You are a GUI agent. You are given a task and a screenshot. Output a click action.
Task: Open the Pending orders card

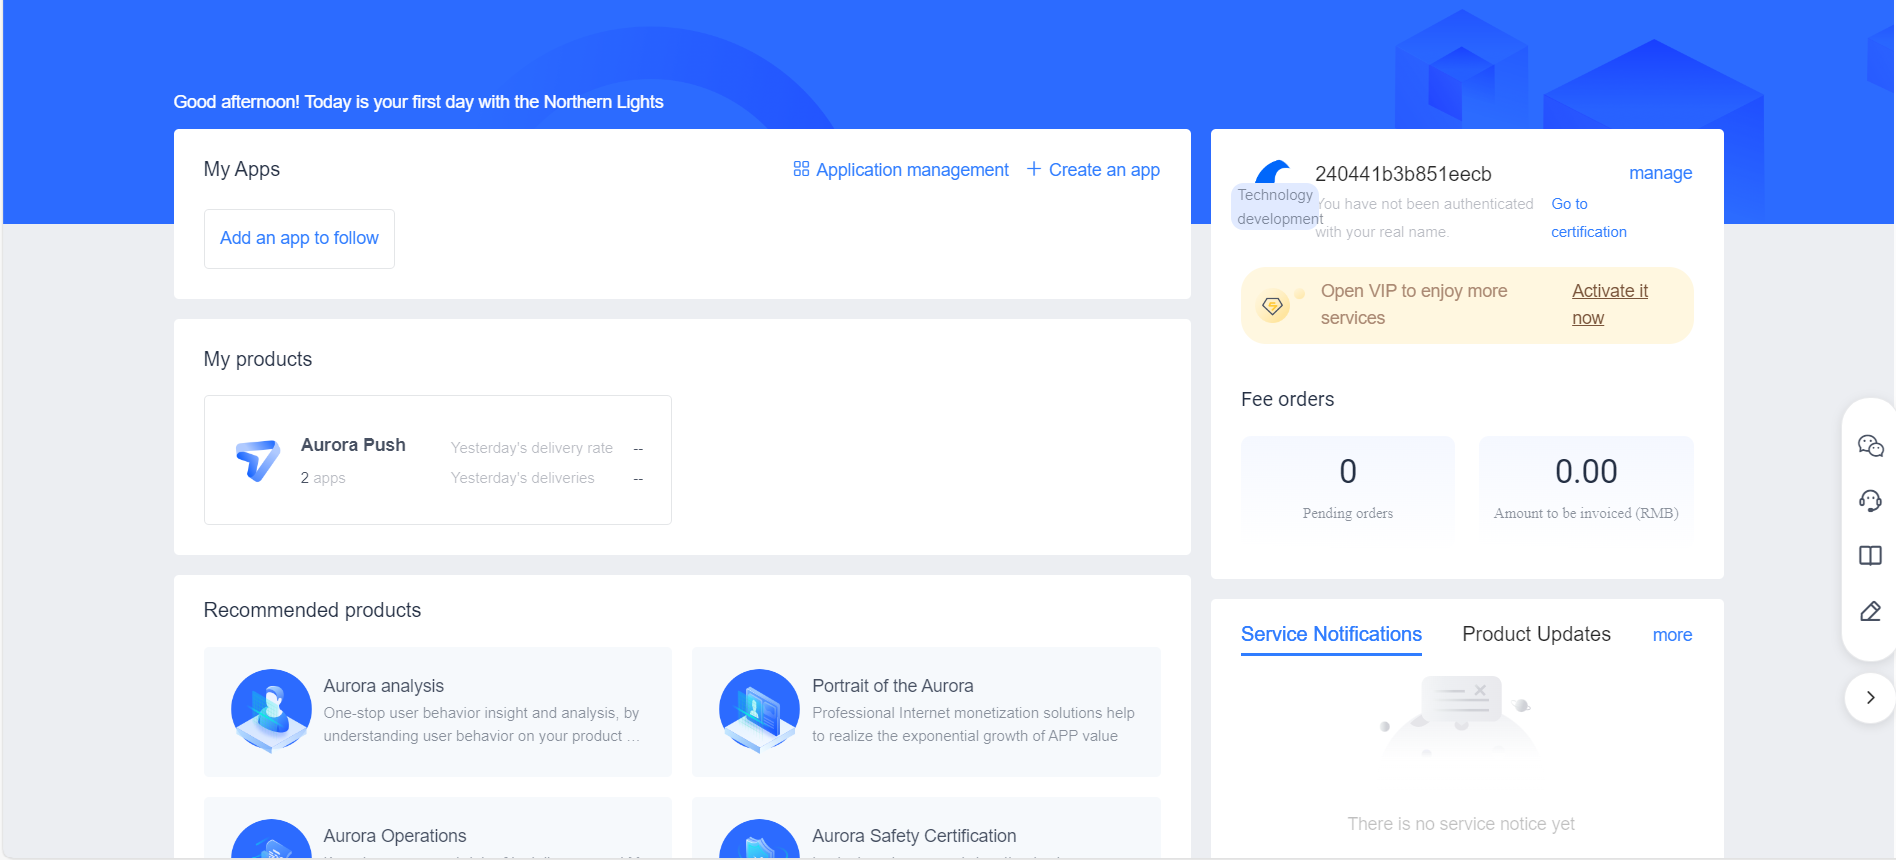click(1348, 490)
